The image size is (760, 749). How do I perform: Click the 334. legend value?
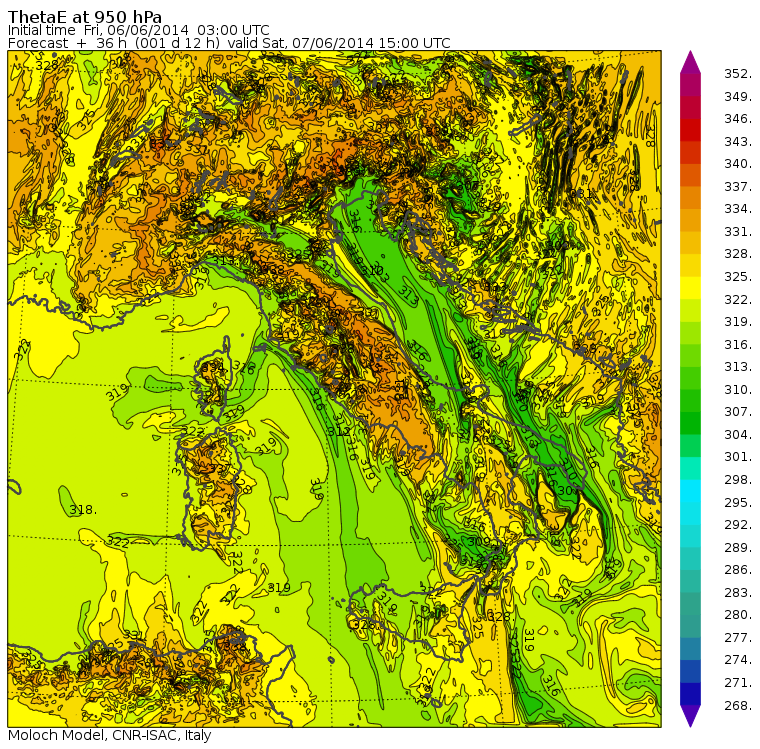pyautogui.click(x=738, y=209)
